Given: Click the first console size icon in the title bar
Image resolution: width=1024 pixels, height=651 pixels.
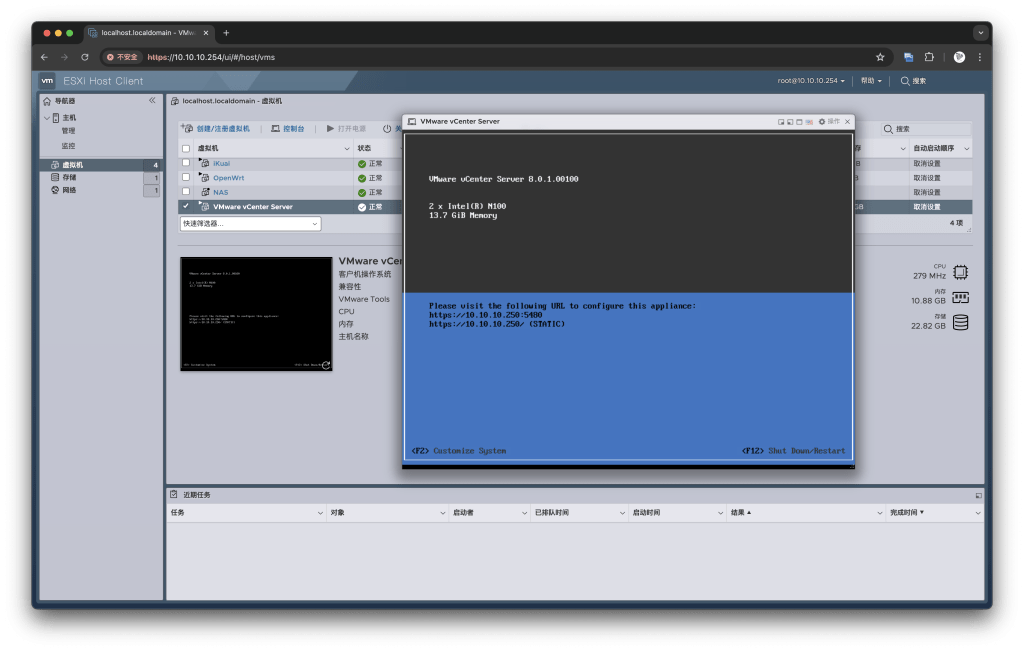Looking at the screenshot, I should (x=781, y=122).
